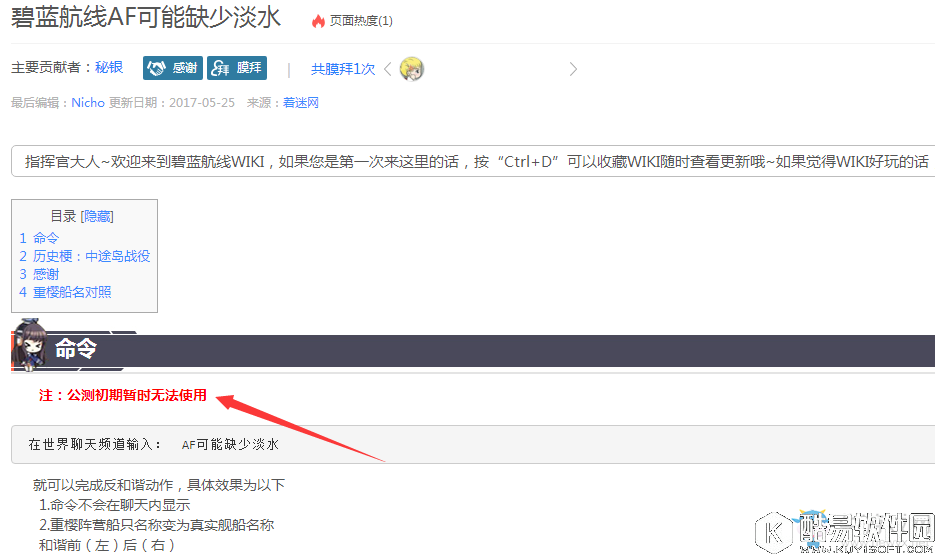The image size is (935, 554).
Task: Click the line 就可以完成反和谐动作
Action: point(159,485)
